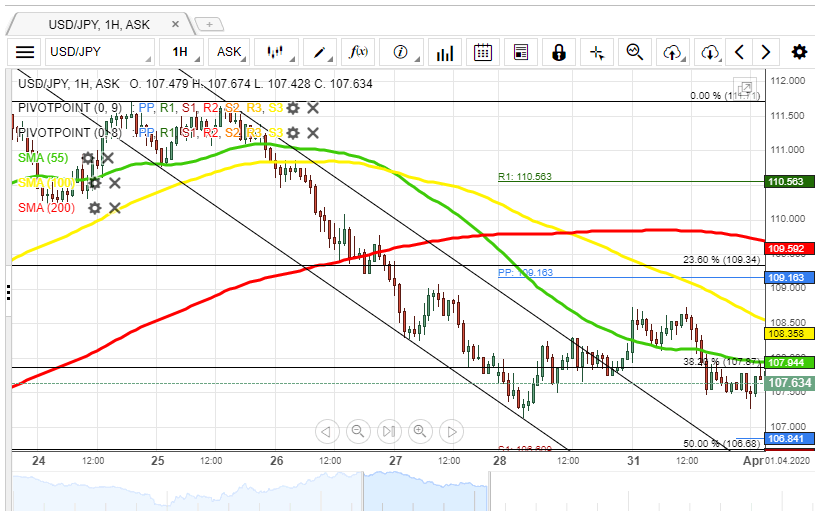Open the f(x) indicators menu
This screenshot has width=827, height=517.
point(358,52)
